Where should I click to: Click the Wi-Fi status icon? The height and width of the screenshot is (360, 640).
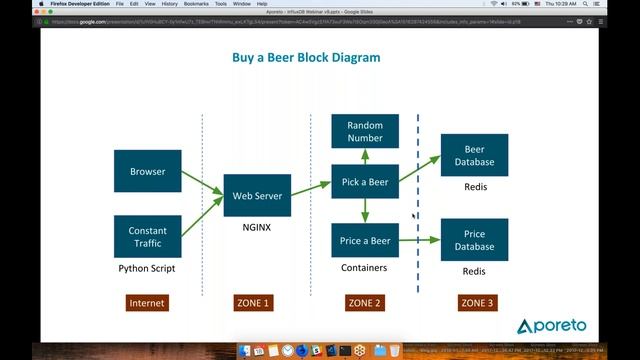coord(494,4)
